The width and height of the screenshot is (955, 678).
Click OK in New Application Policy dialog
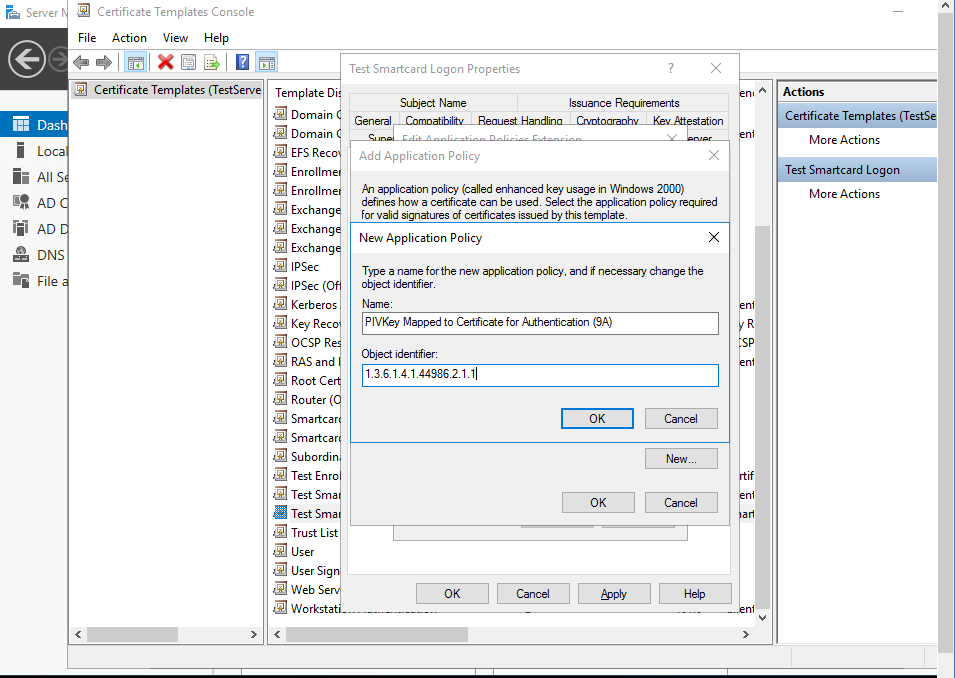(597, 419)
